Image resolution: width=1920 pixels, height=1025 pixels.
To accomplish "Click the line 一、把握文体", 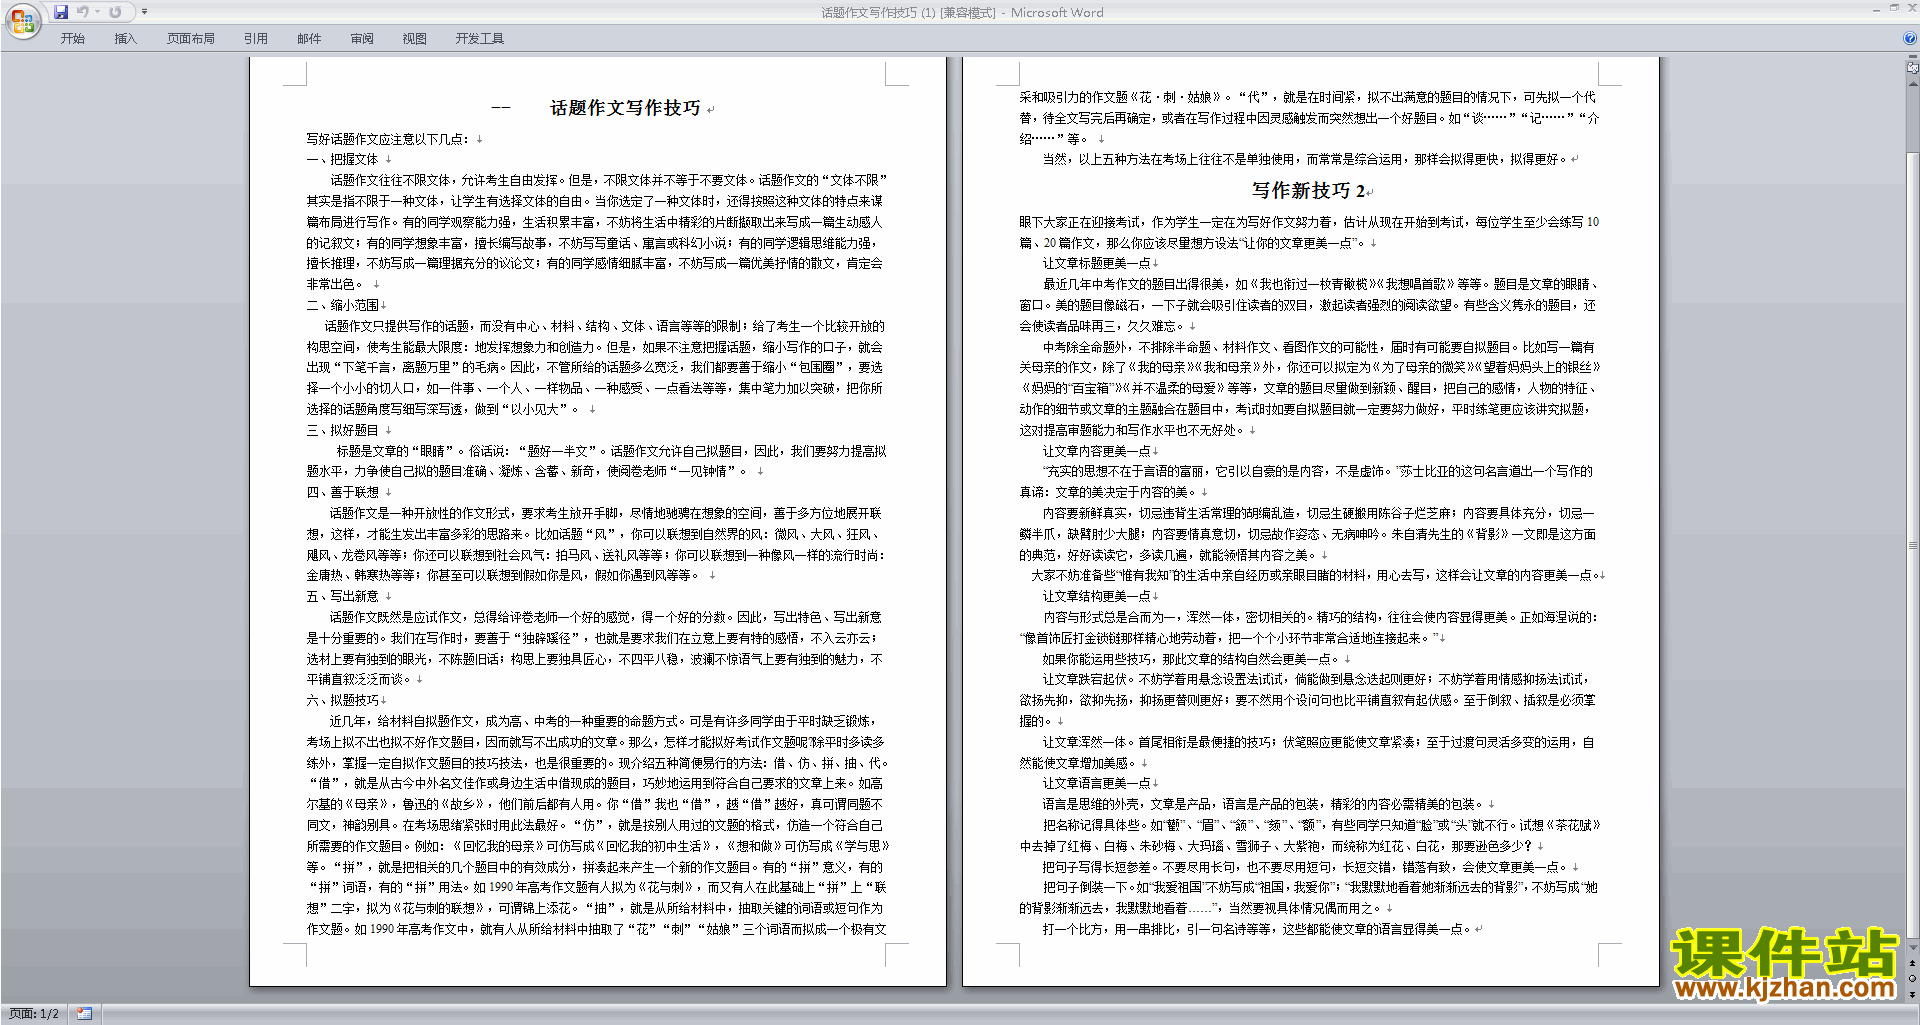I will [x=342, y=159].
